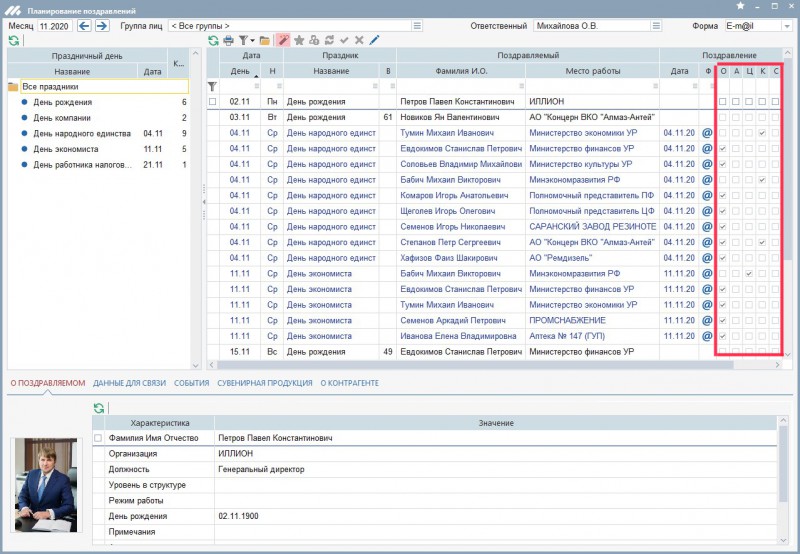Open the Форма E-m@il dropdown
Screen dimensions: 800x554
[x=786, y=26]
